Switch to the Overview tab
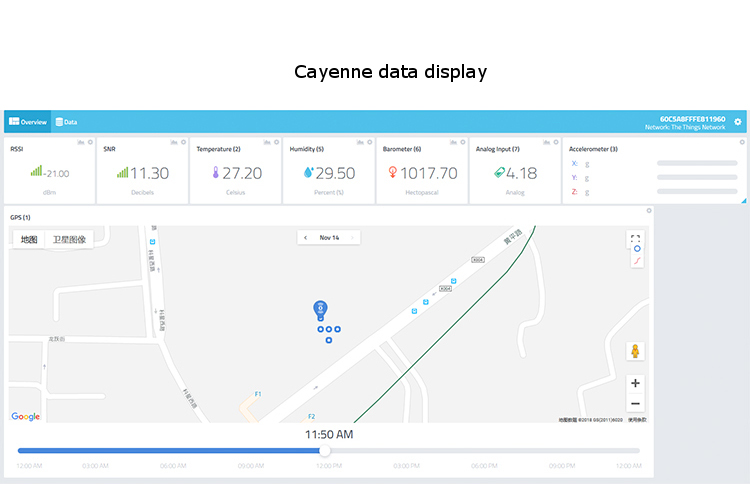Viewport: 750px width, 484px height. (x=28, y=122)
